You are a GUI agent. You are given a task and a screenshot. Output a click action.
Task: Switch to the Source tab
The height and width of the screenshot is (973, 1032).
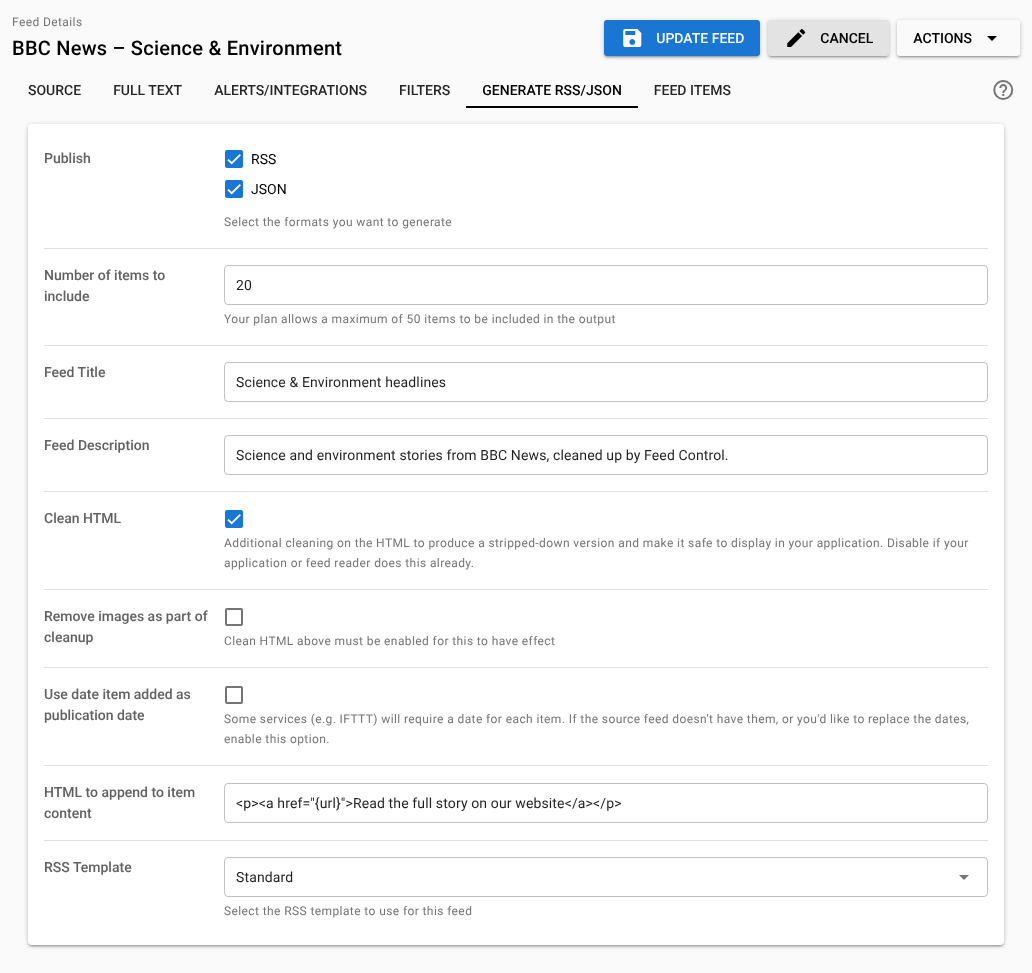(x=55, y=90)
